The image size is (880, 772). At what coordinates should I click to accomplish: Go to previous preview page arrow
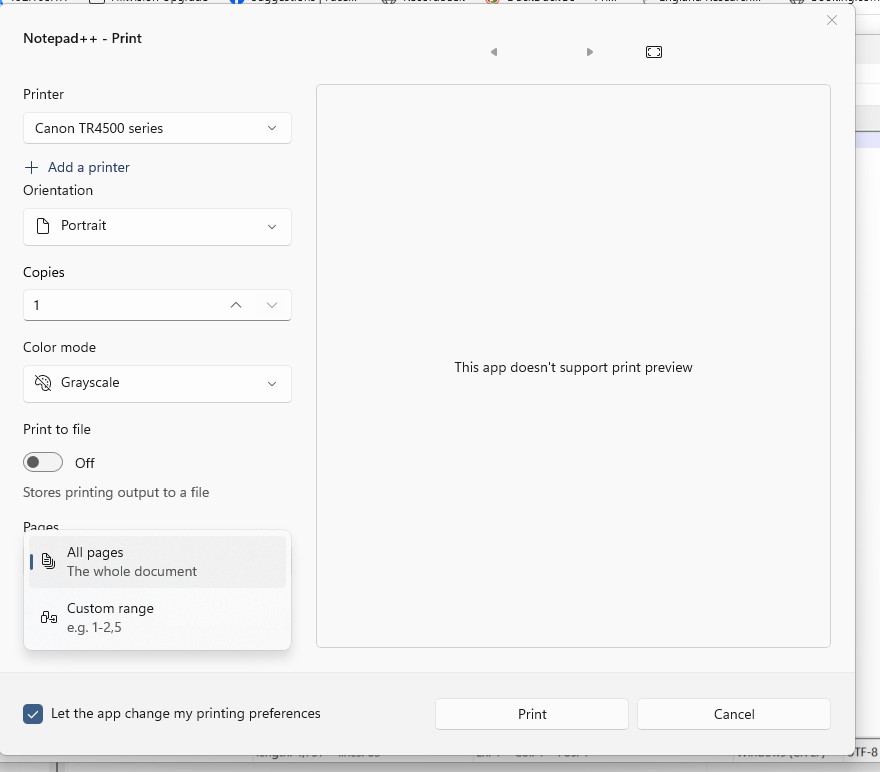494,52
